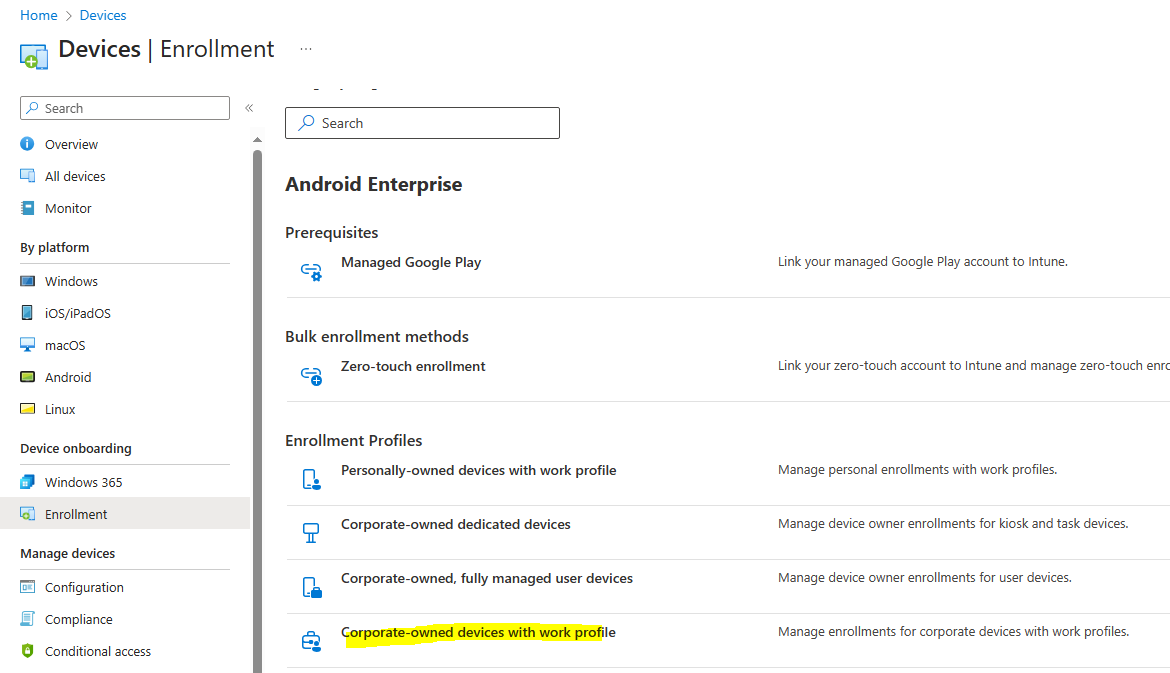Collapse the sidebar using the double-chevron

point(249,107)
